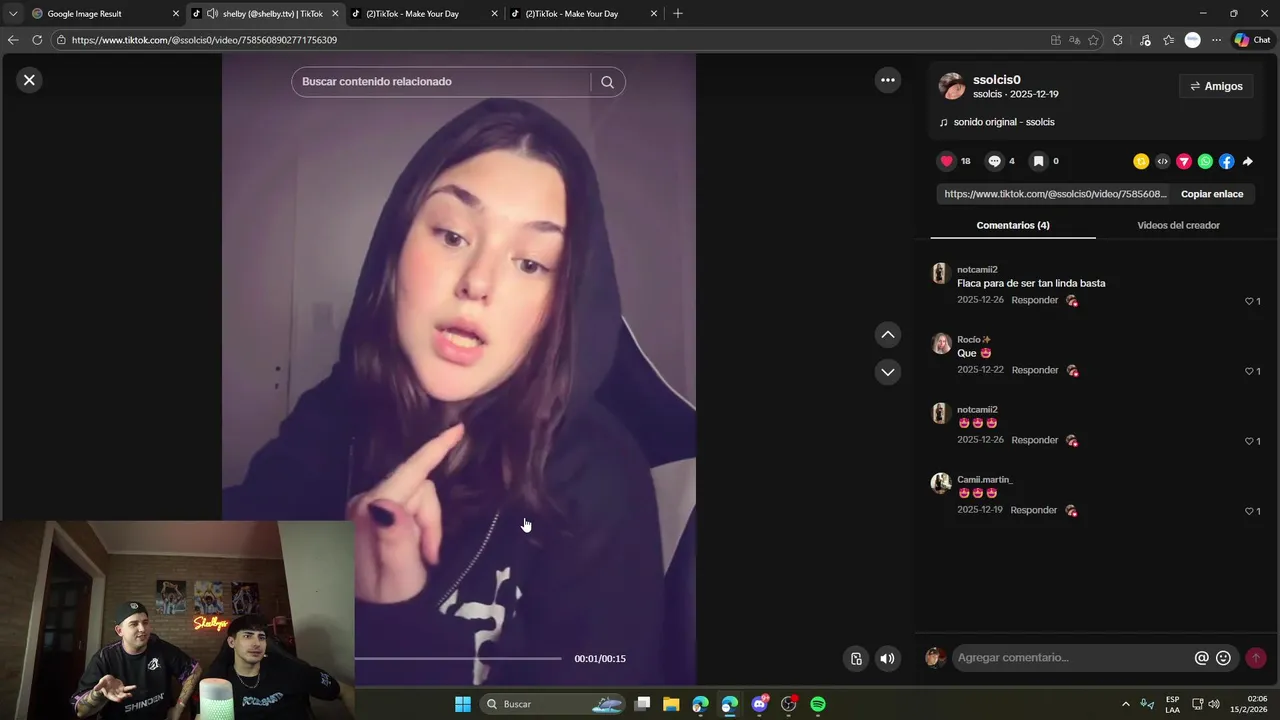Click the Amigos button

point(1216,87)
